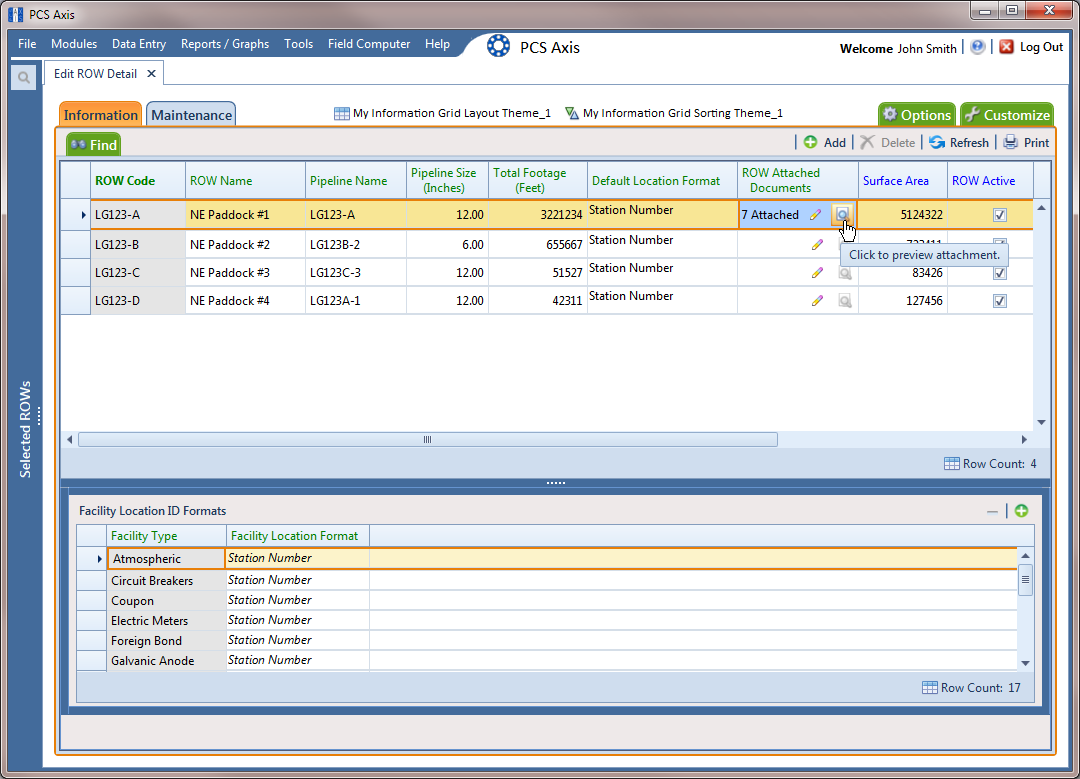Image resolution: width=1080 pixels, height=779 pixels.
Task: Open the Options panel
Action: pos(917,114)
